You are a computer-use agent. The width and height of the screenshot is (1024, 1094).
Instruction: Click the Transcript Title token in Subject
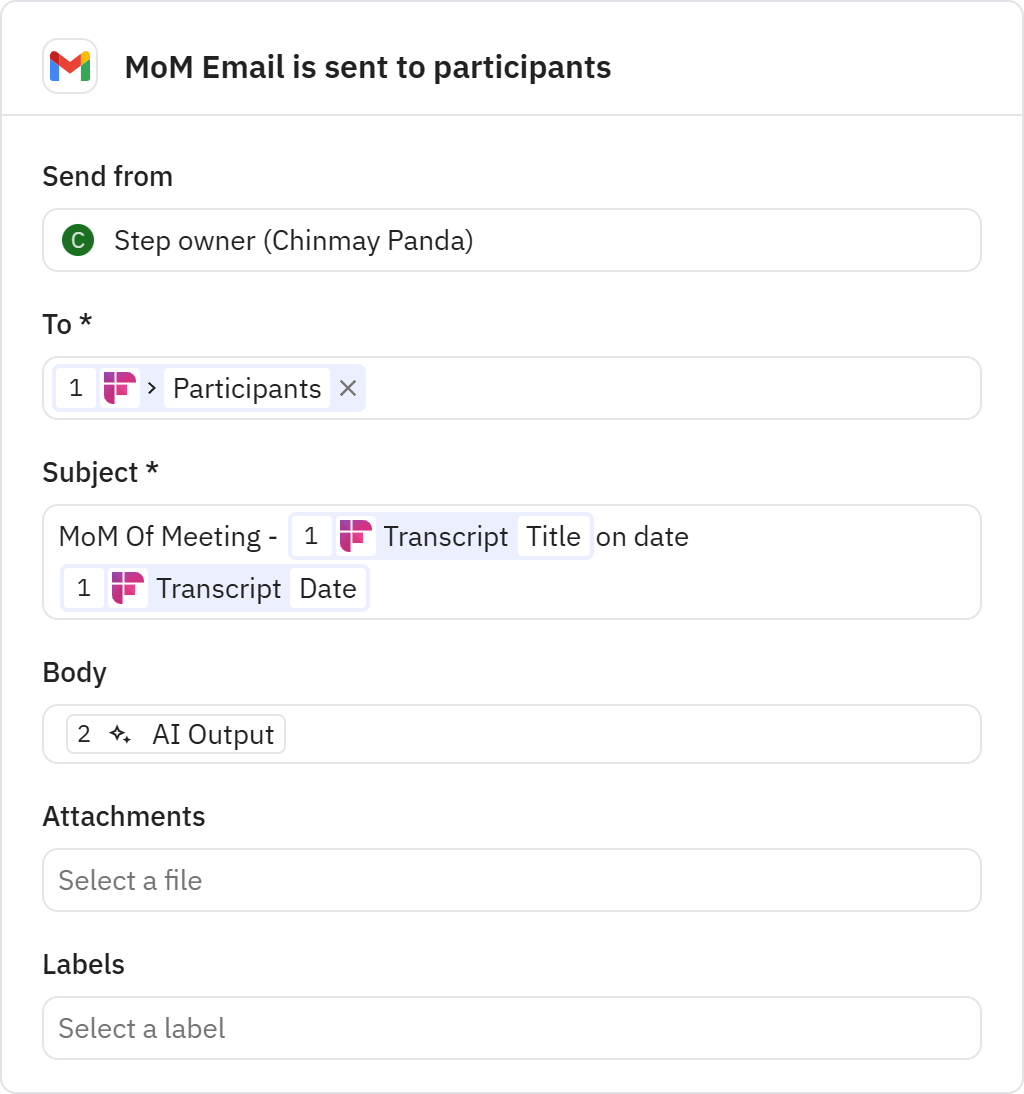click(444, 536)
